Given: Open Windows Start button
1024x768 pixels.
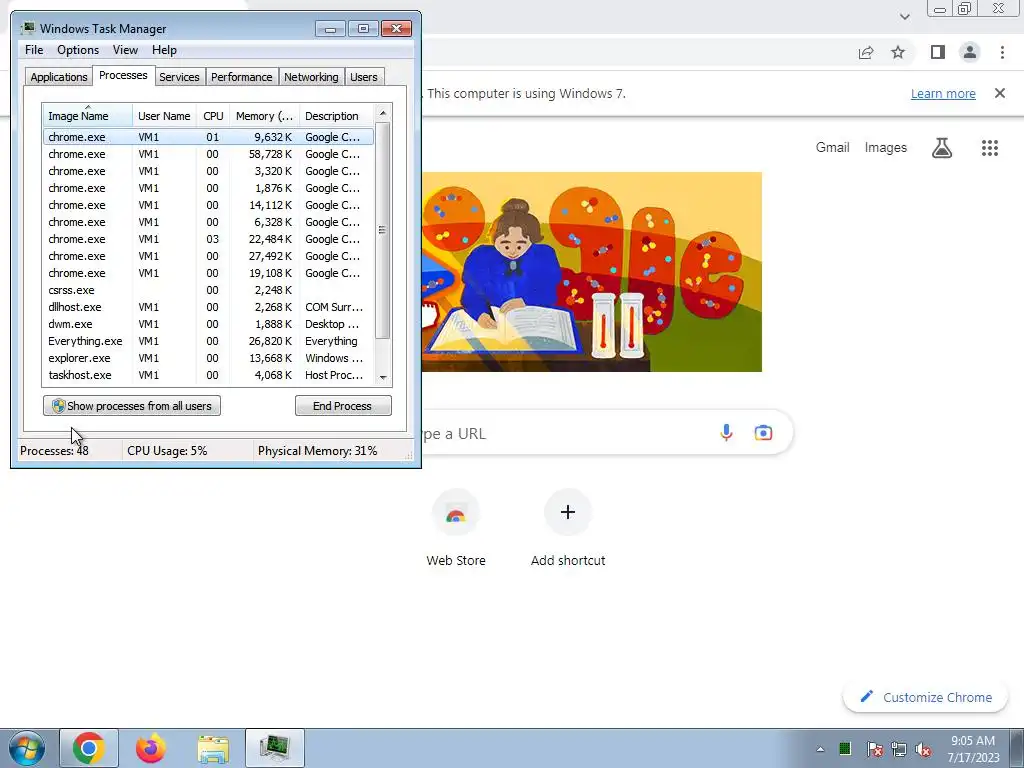Looking at the screenshot, I should 26,748.
